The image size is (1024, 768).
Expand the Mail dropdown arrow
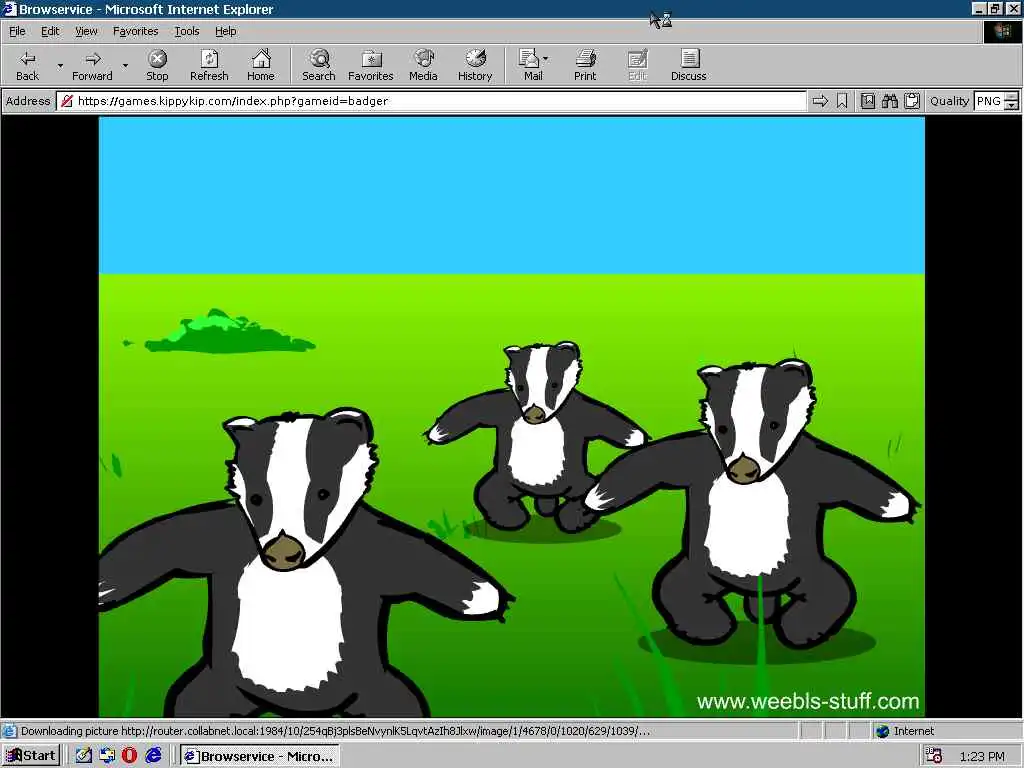click(546, 59)
